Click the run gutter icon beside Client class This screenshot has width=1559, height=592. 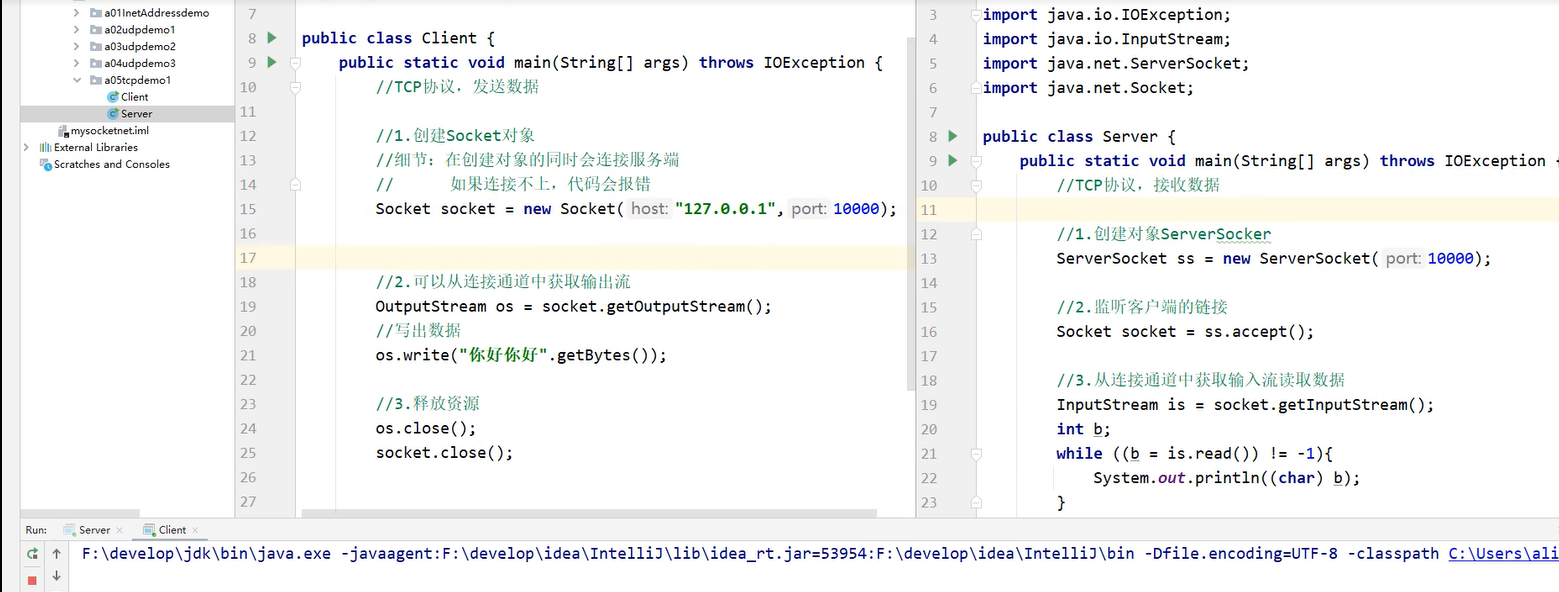272,38
